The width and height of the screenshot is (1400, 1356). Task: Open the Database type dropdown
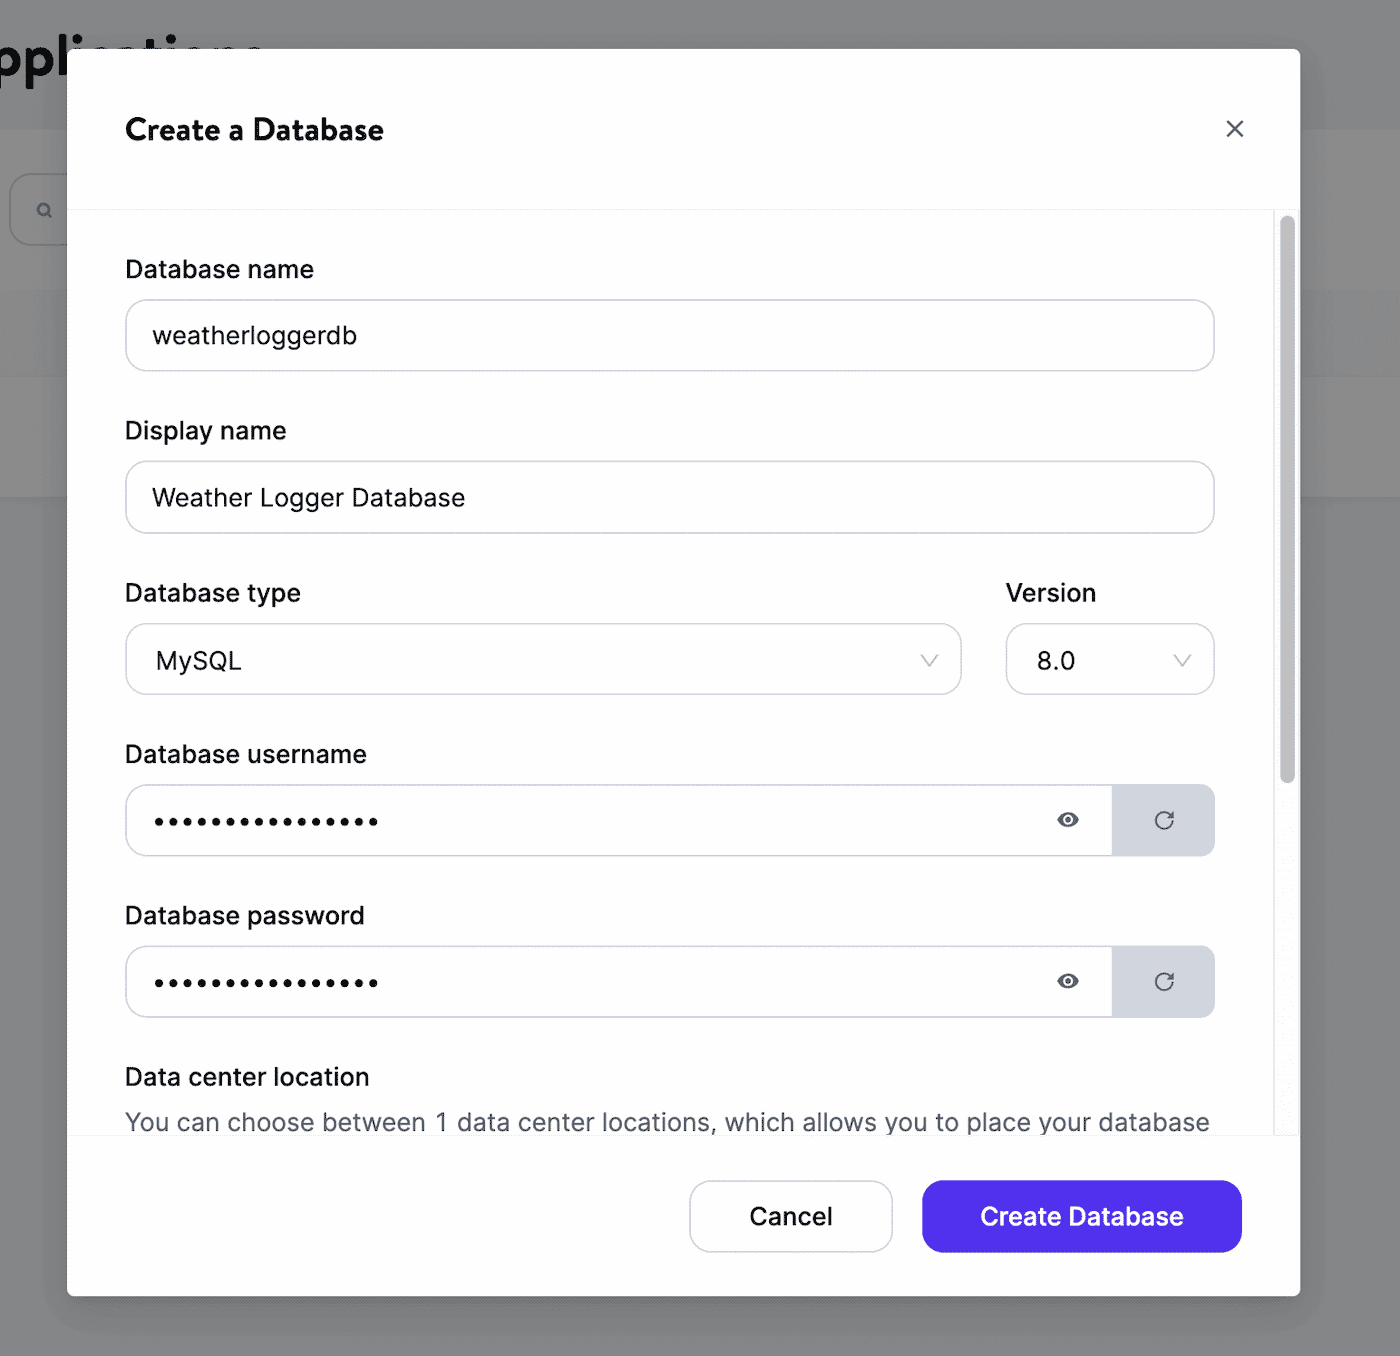coord(543,659)
